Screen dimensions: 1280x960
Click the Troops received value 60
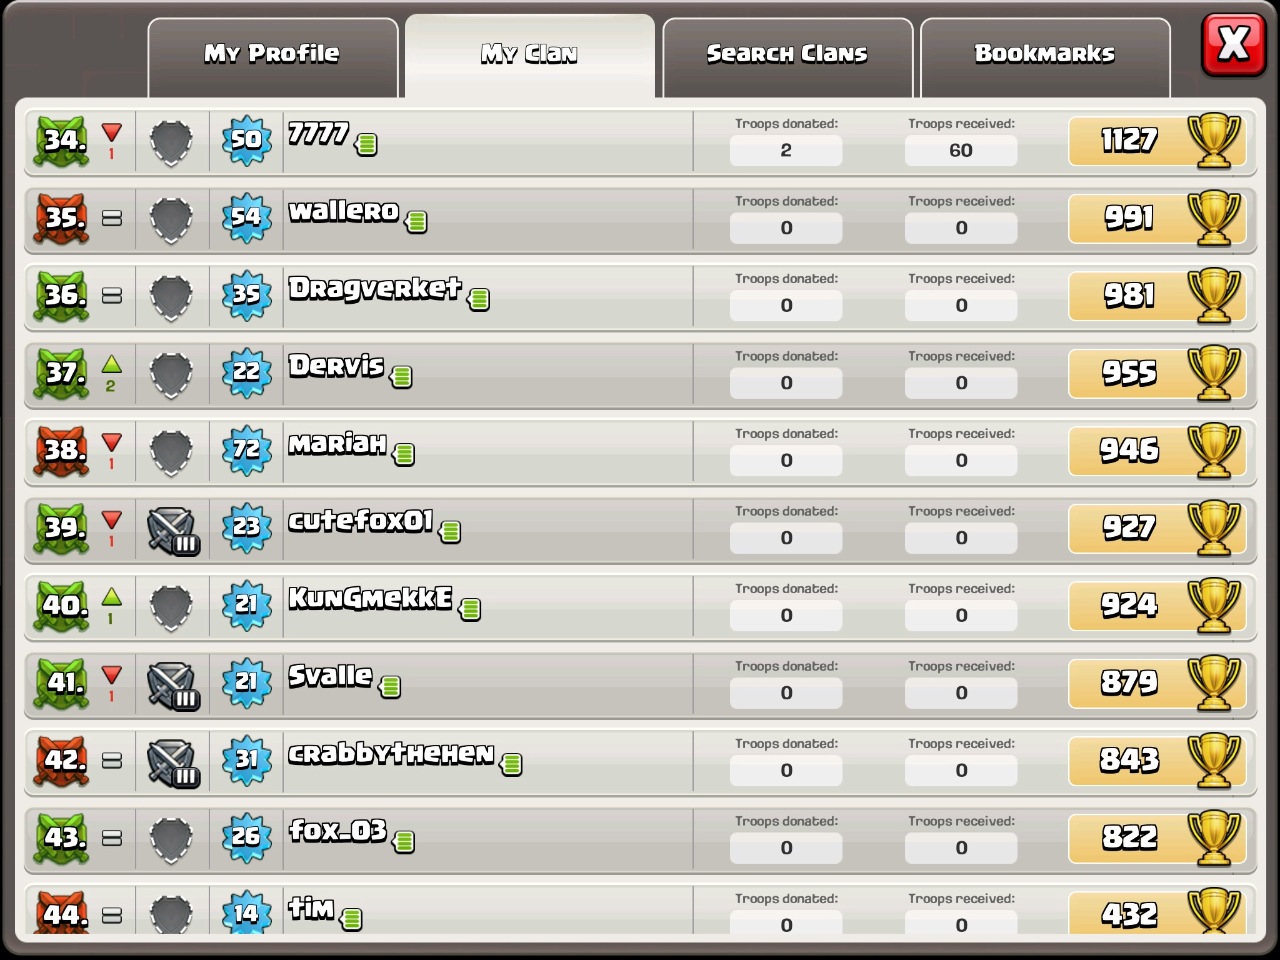[x=961, y=151]
